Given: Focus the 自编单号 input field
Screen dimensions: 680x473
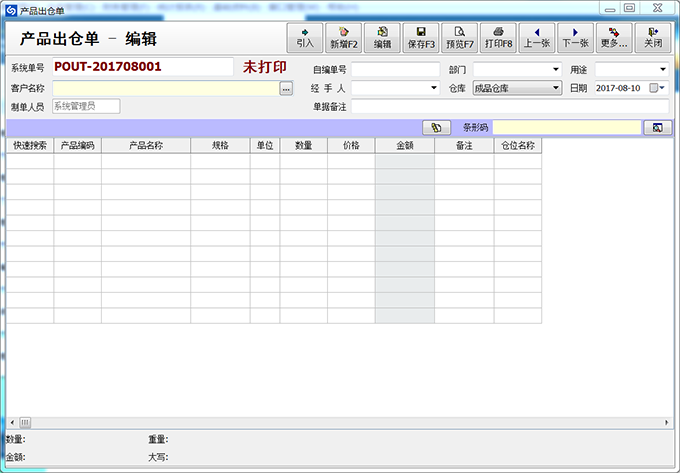Looking at the screenshot, I should 396,69.
